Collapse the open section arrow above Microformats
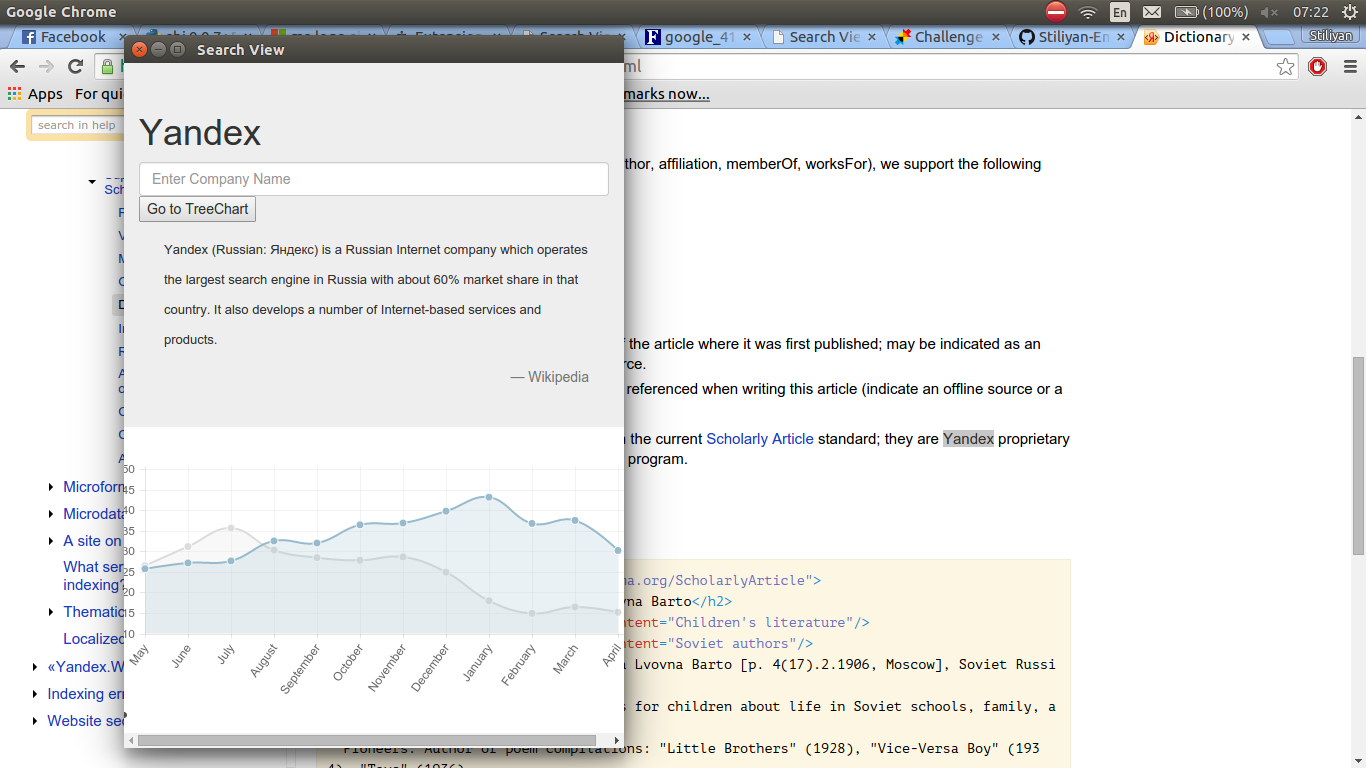The height and width of the screenshot is (768, 1366). (x=92, y=182)
